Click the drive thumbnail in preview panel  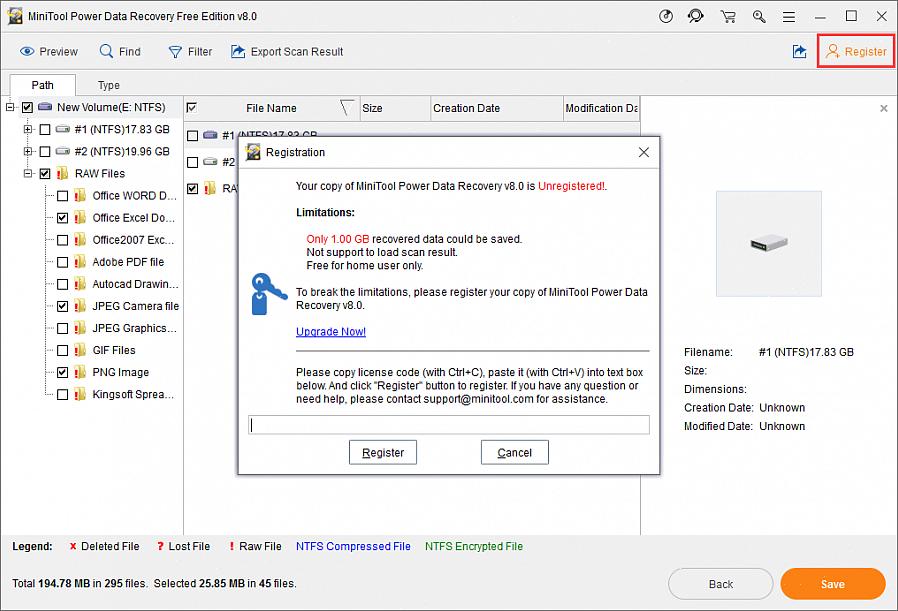769,243
